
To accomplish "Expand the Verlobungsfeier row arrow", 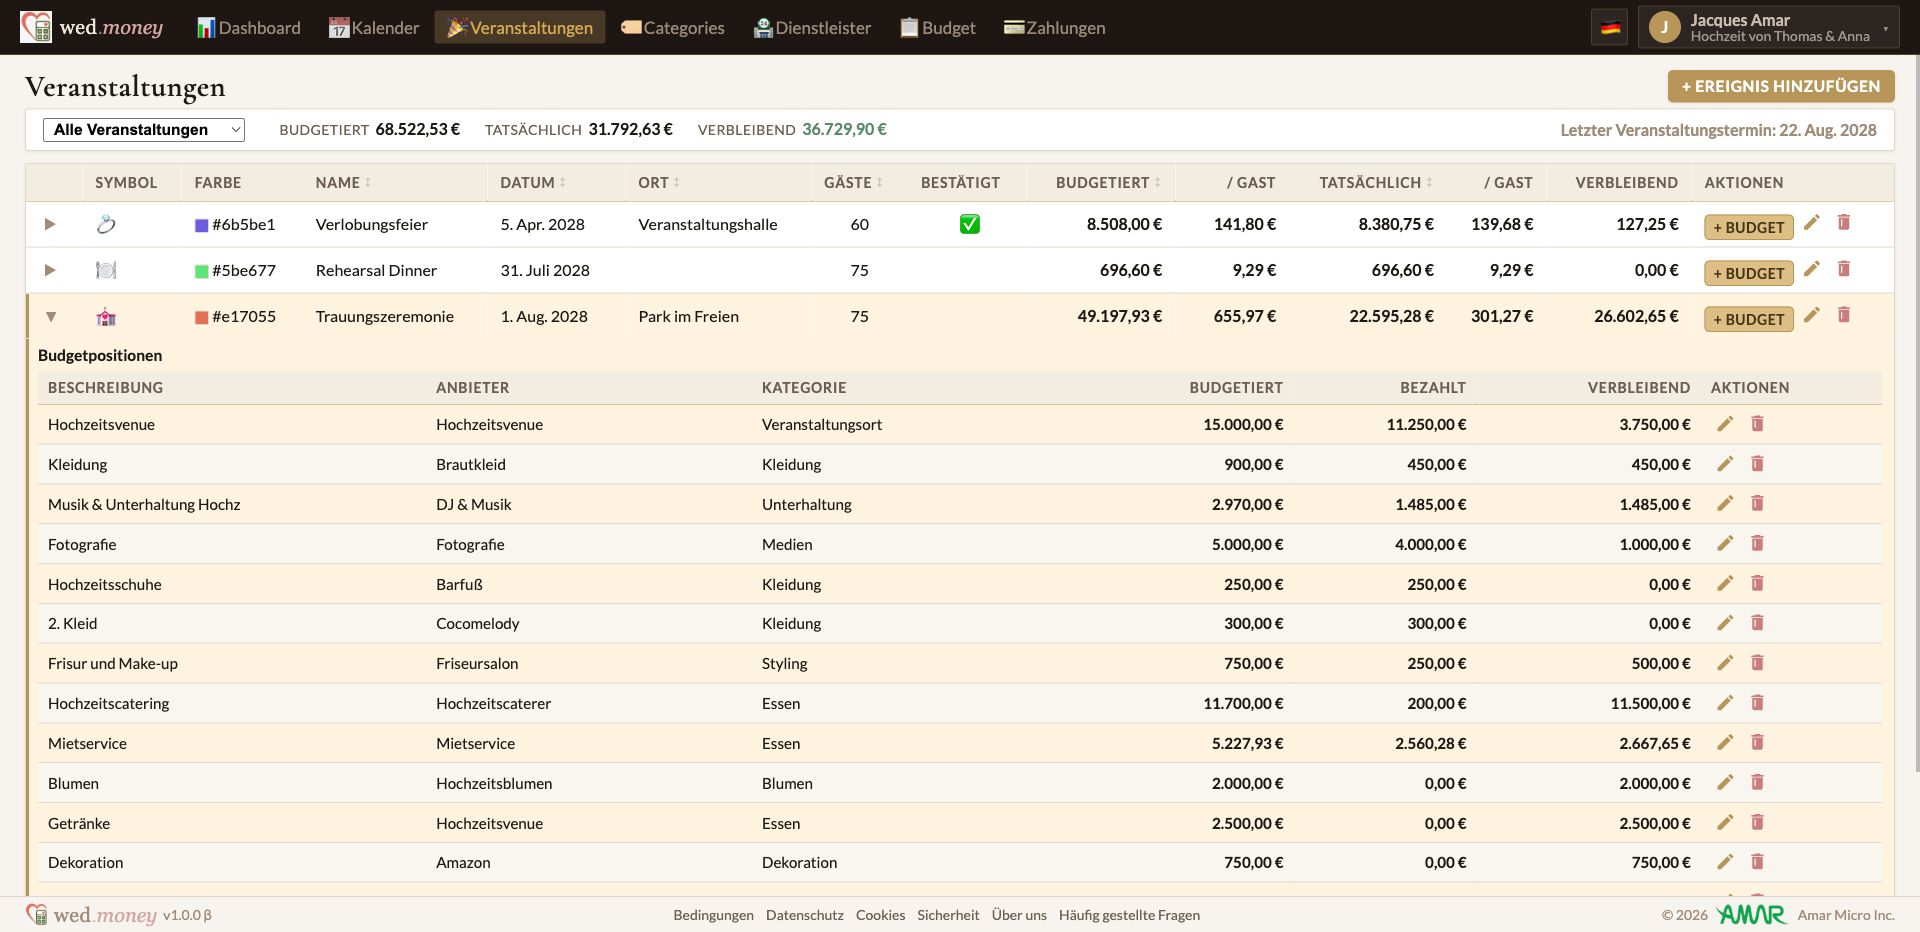I will click(x=50, y=224).
